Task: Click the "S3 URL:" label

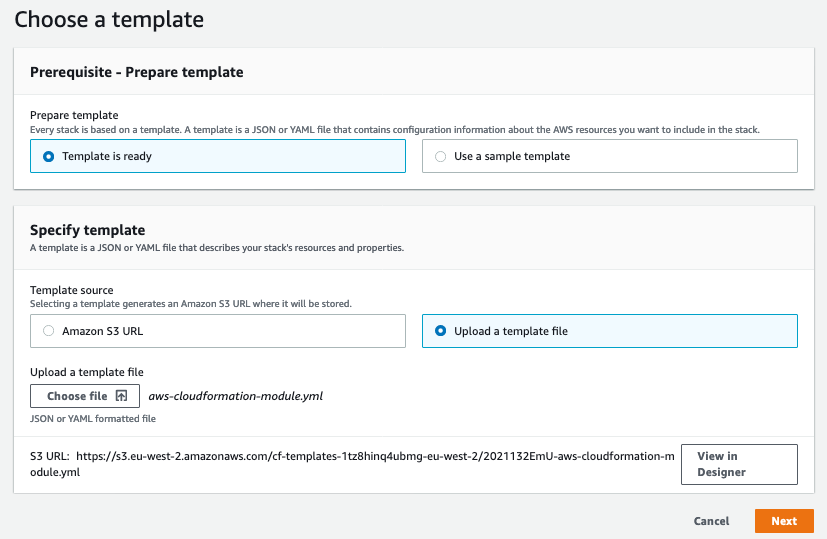Action: coord(50,457)
